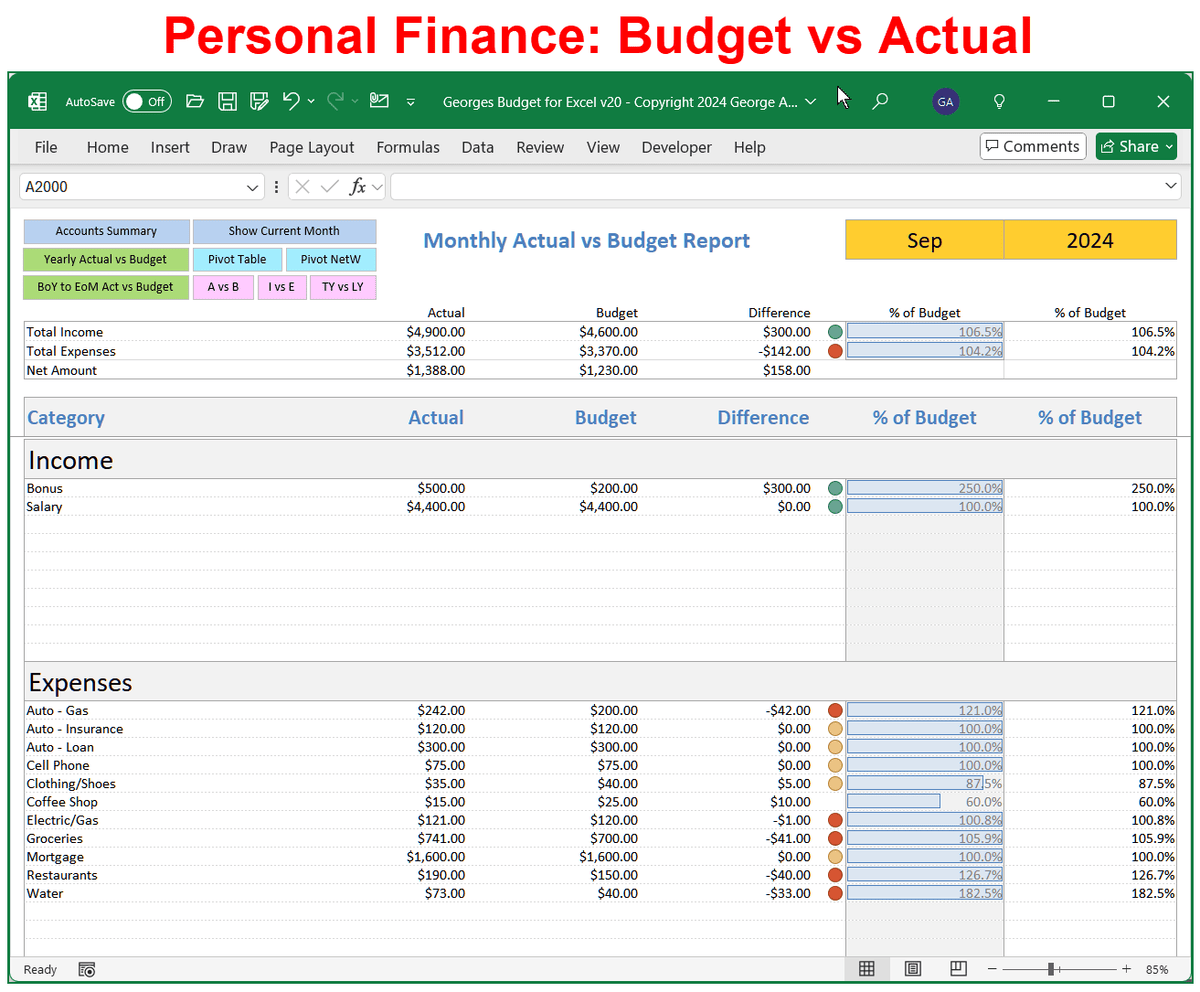Viewport: 1200px width, 992px height.
Task: Click the 85% zoom level
Action: [x=1157, y=969]
